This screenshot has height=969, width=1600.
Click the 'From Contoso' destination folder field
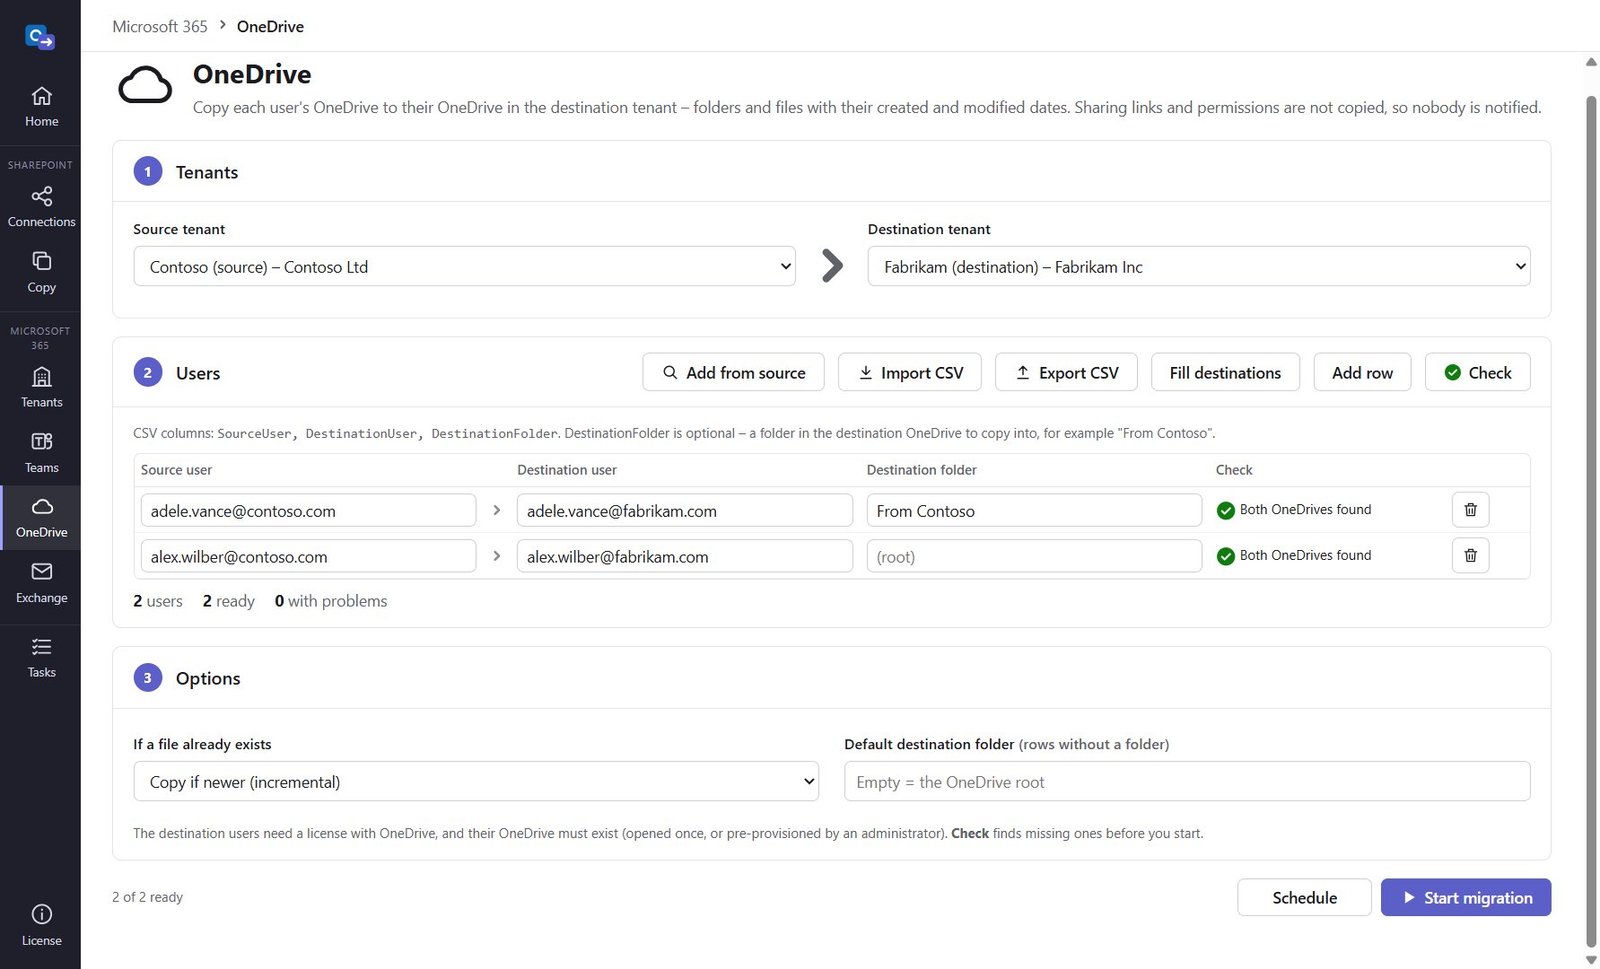click(x=1034, y=510)
